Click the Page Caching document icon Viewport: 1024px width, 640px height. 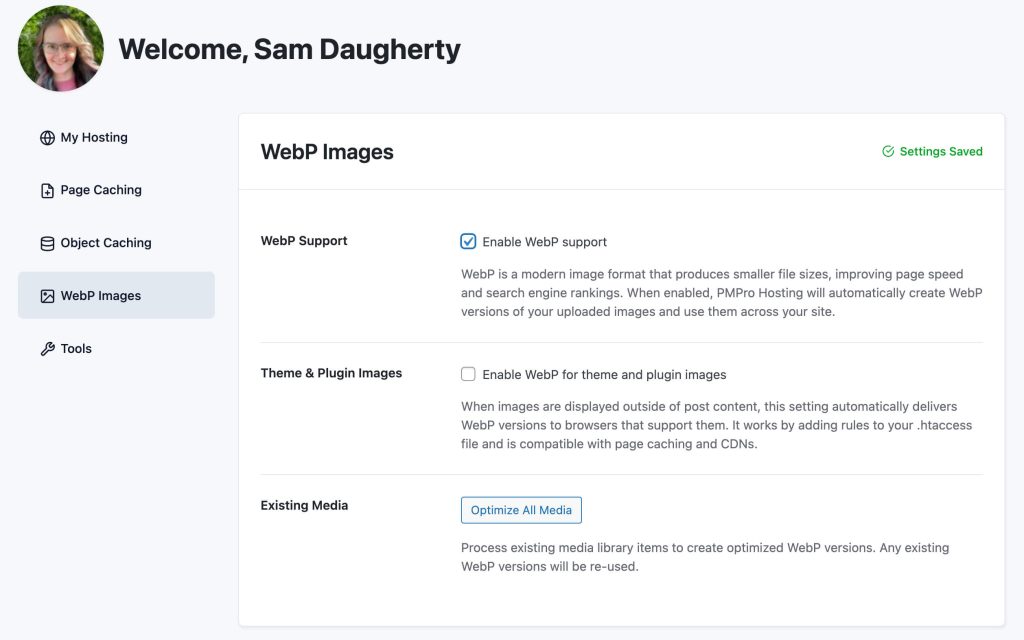[x=46, y=190]
